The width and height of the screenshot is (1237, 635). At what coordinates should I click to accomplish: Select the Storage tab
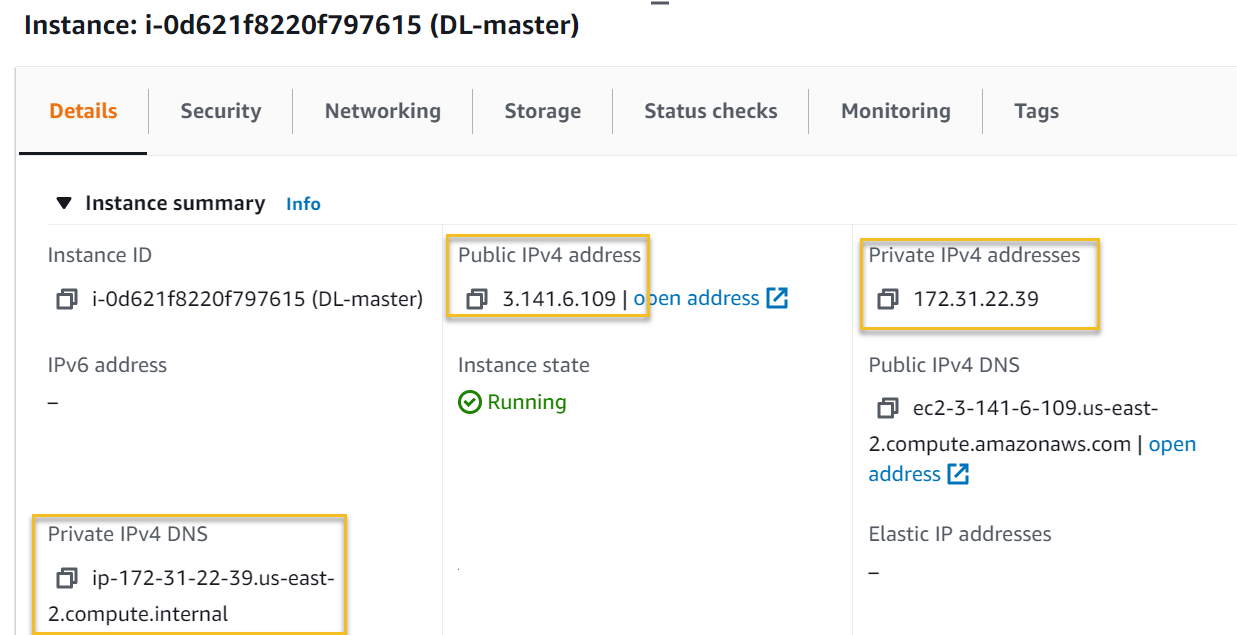(x=542, y=111)
